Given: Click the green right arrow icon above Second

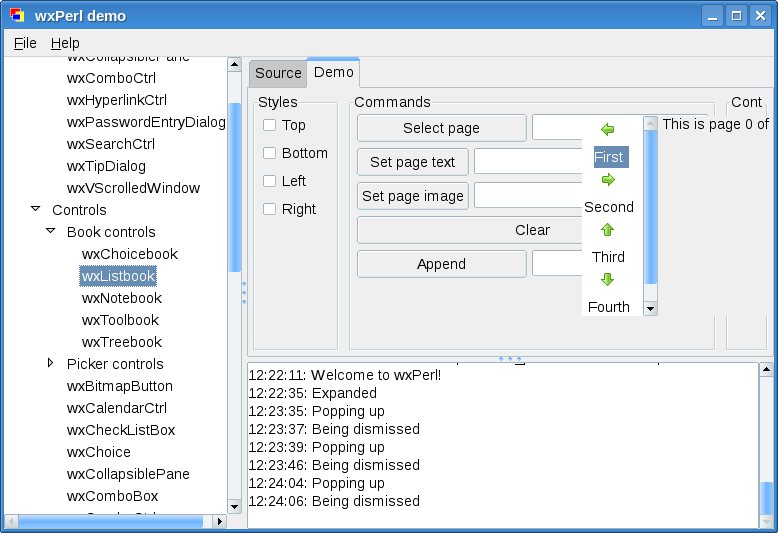Looking at the screenshot, I should [x=607, y=180].
